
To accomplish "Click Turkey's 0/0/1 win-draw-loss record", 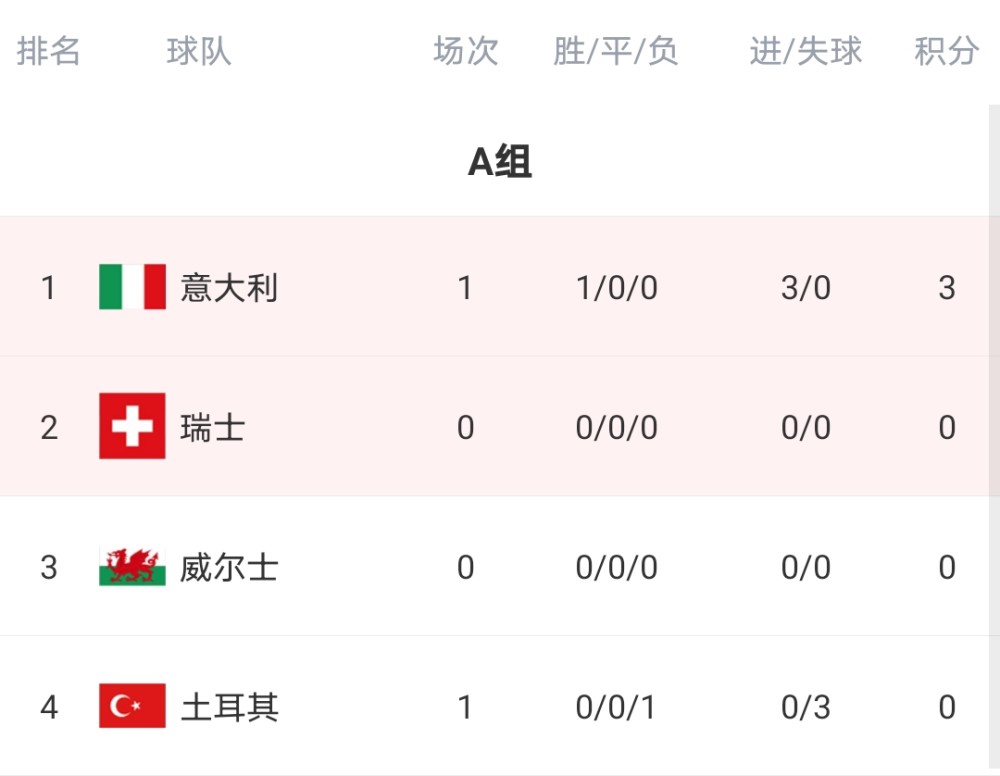I will coord(615,707).
